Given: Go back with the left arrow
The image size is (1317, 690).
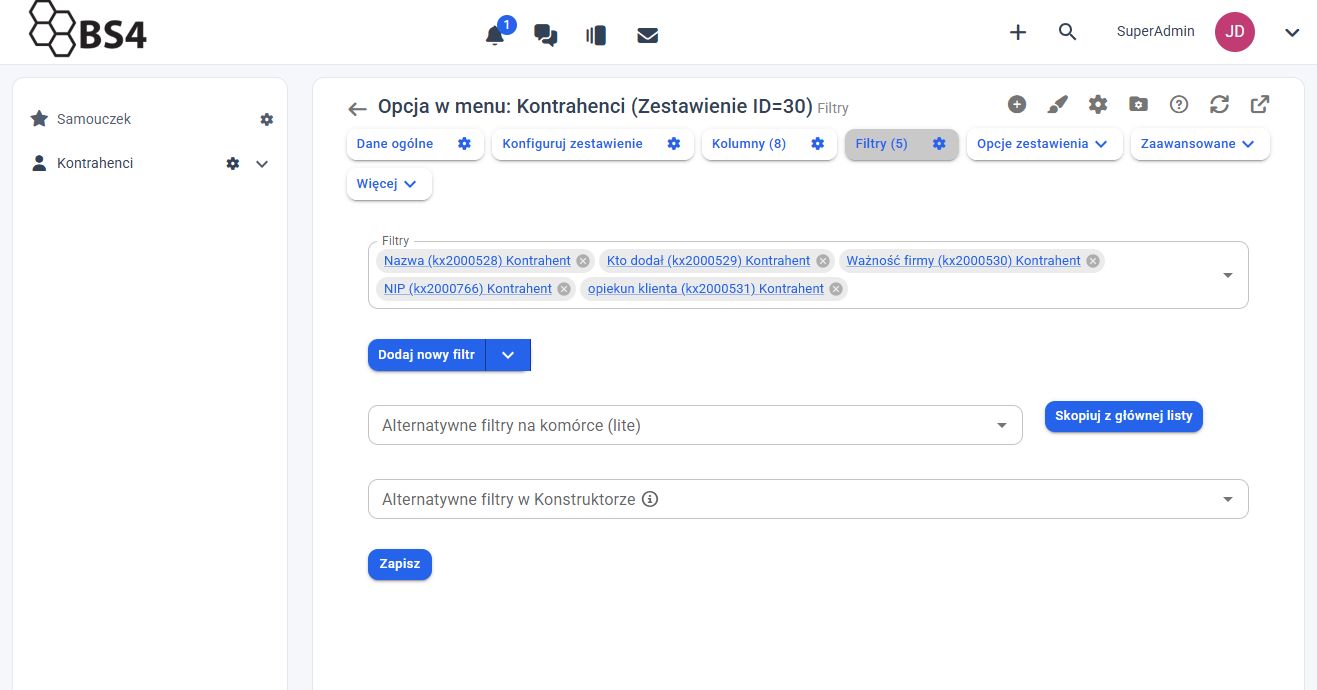Looking at the screenshot, I should coord(357,109).
